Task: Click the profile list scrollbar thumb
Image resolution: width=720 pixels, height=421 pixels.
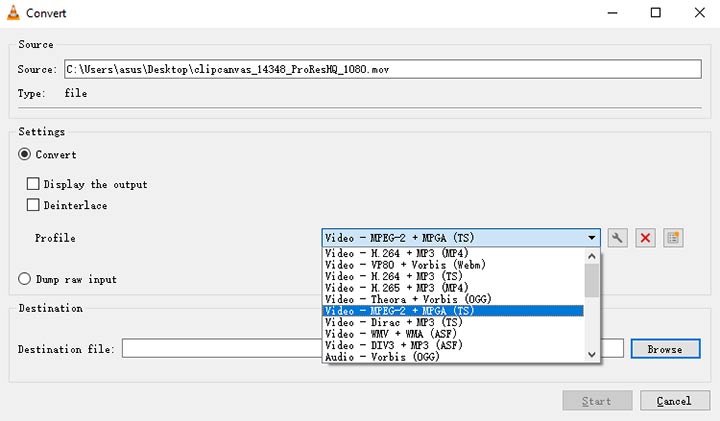Action: point(592,281)
